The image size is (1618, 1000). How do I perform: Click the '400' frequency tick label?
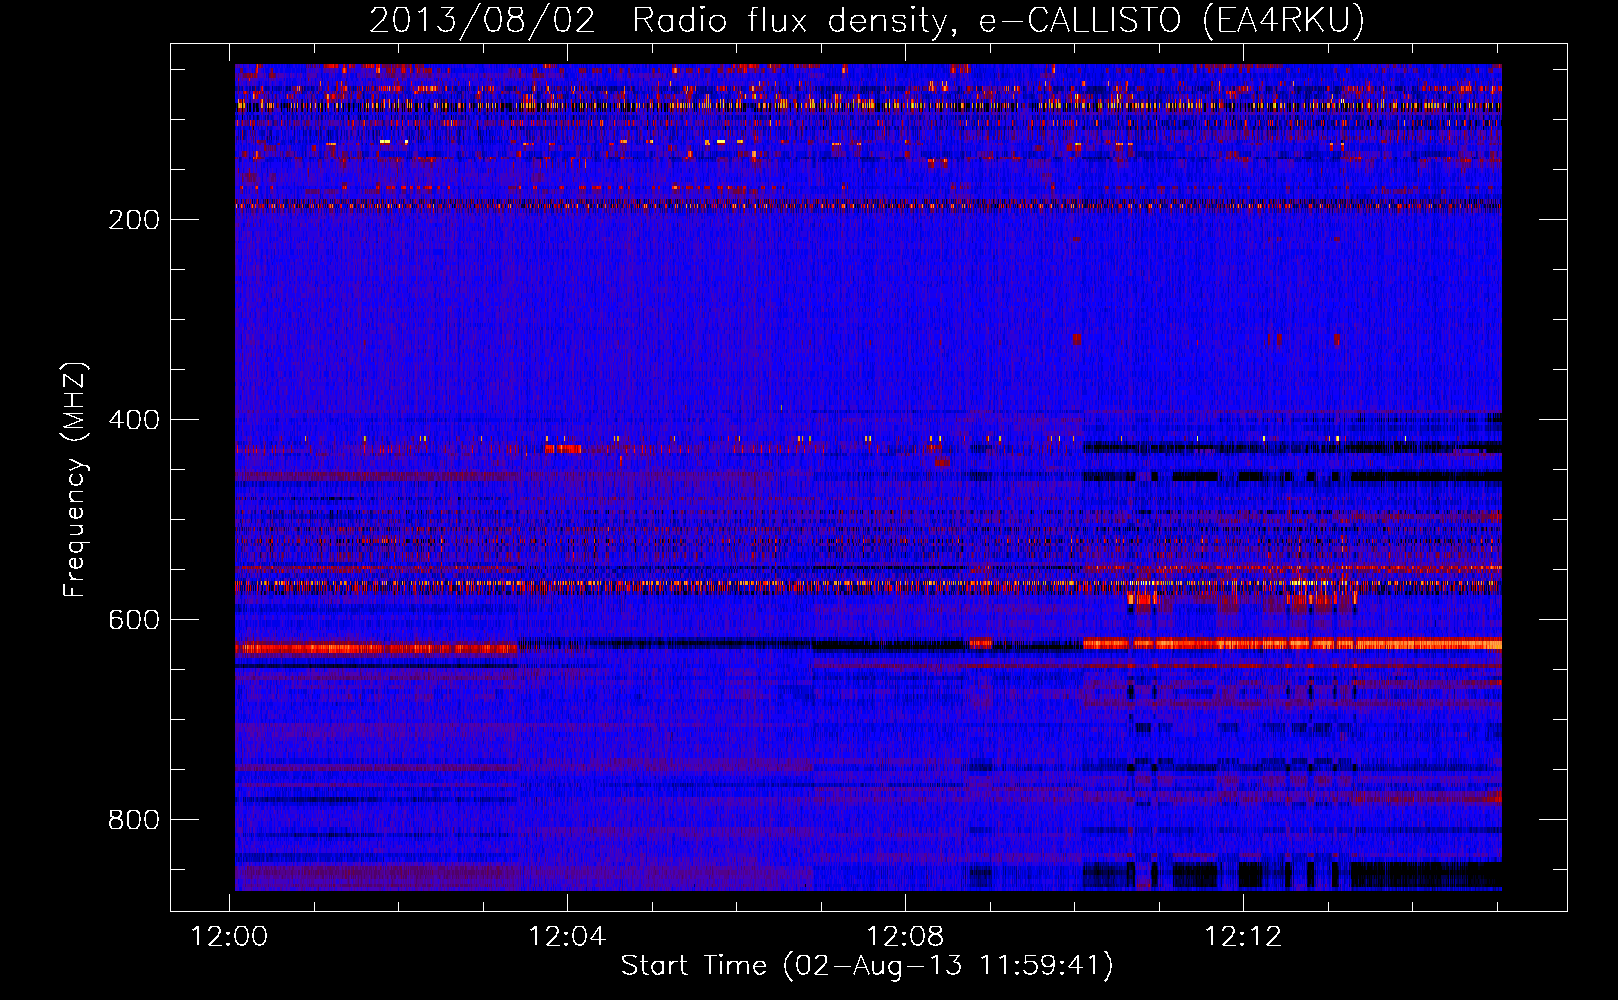tap(133, 420)
